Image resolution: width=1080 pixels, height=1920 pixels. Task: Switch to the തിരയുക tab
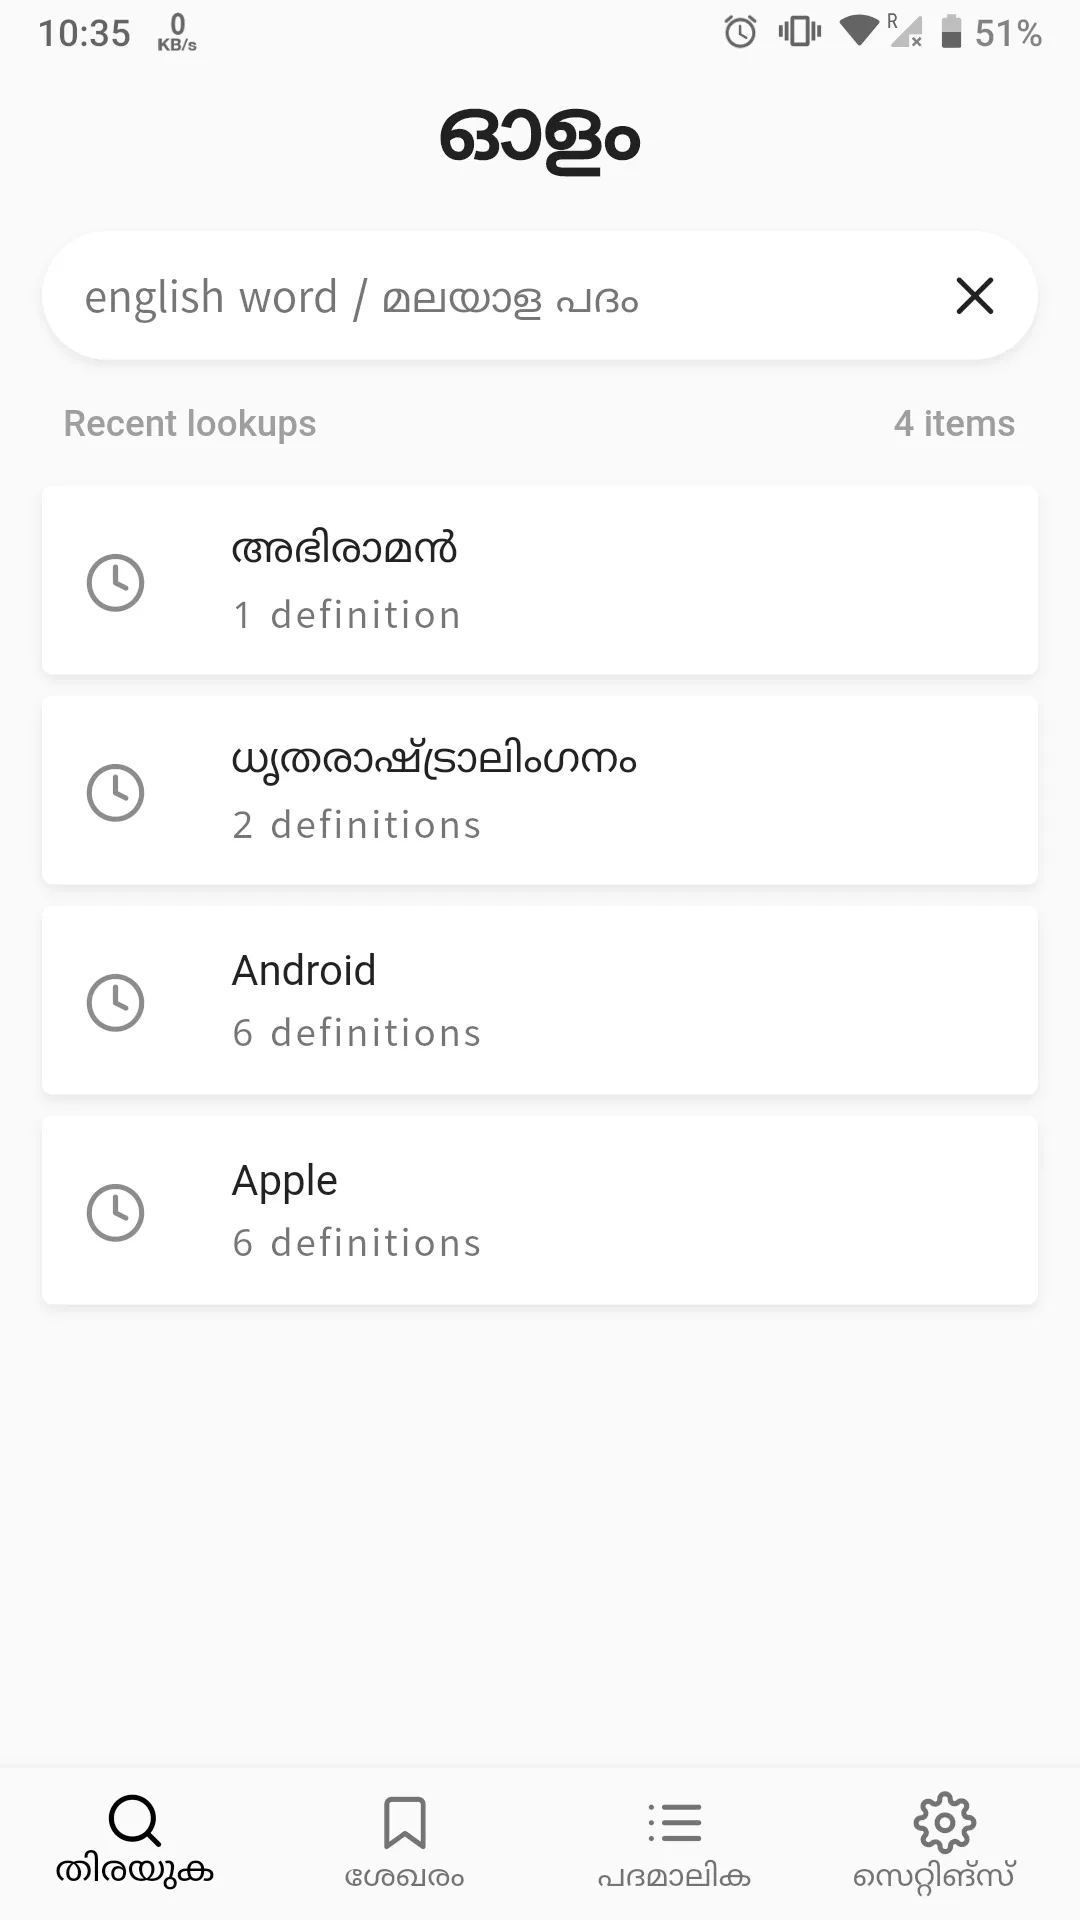click(134, 1870)
